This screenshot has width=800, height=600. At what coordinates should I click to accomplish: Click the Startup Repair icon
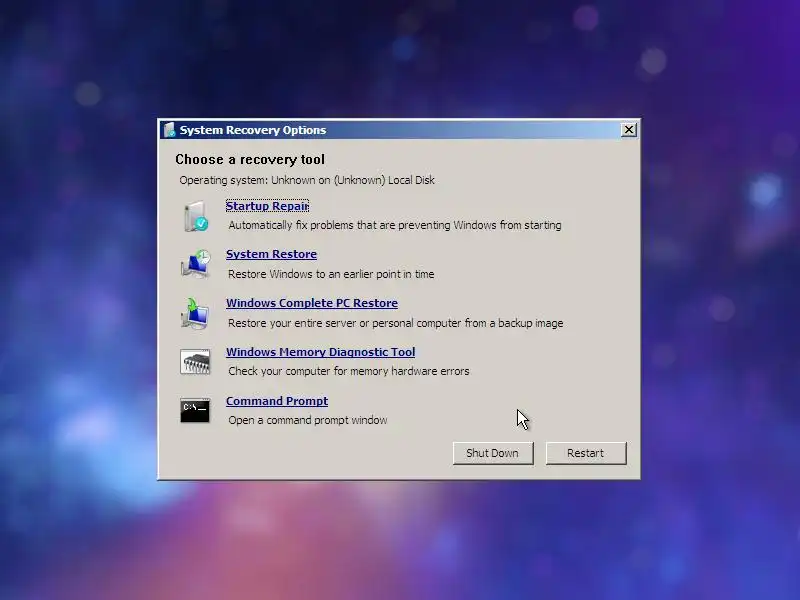pyautogui.click(x=196, y=216)
